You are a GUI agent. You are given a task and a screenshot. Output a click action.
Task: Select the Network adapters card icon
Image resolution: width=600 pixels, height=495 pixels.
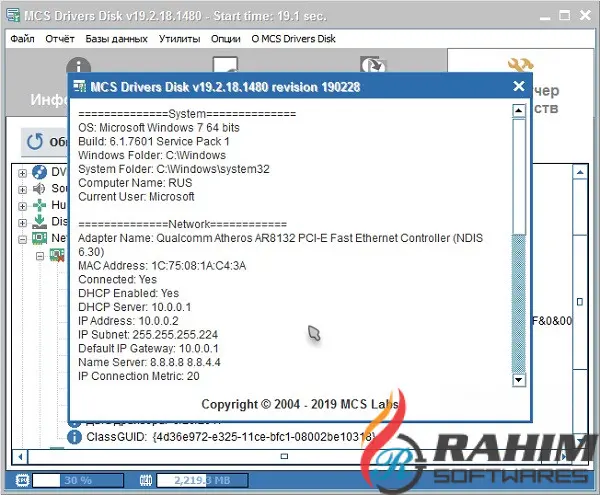pos(39,238)
